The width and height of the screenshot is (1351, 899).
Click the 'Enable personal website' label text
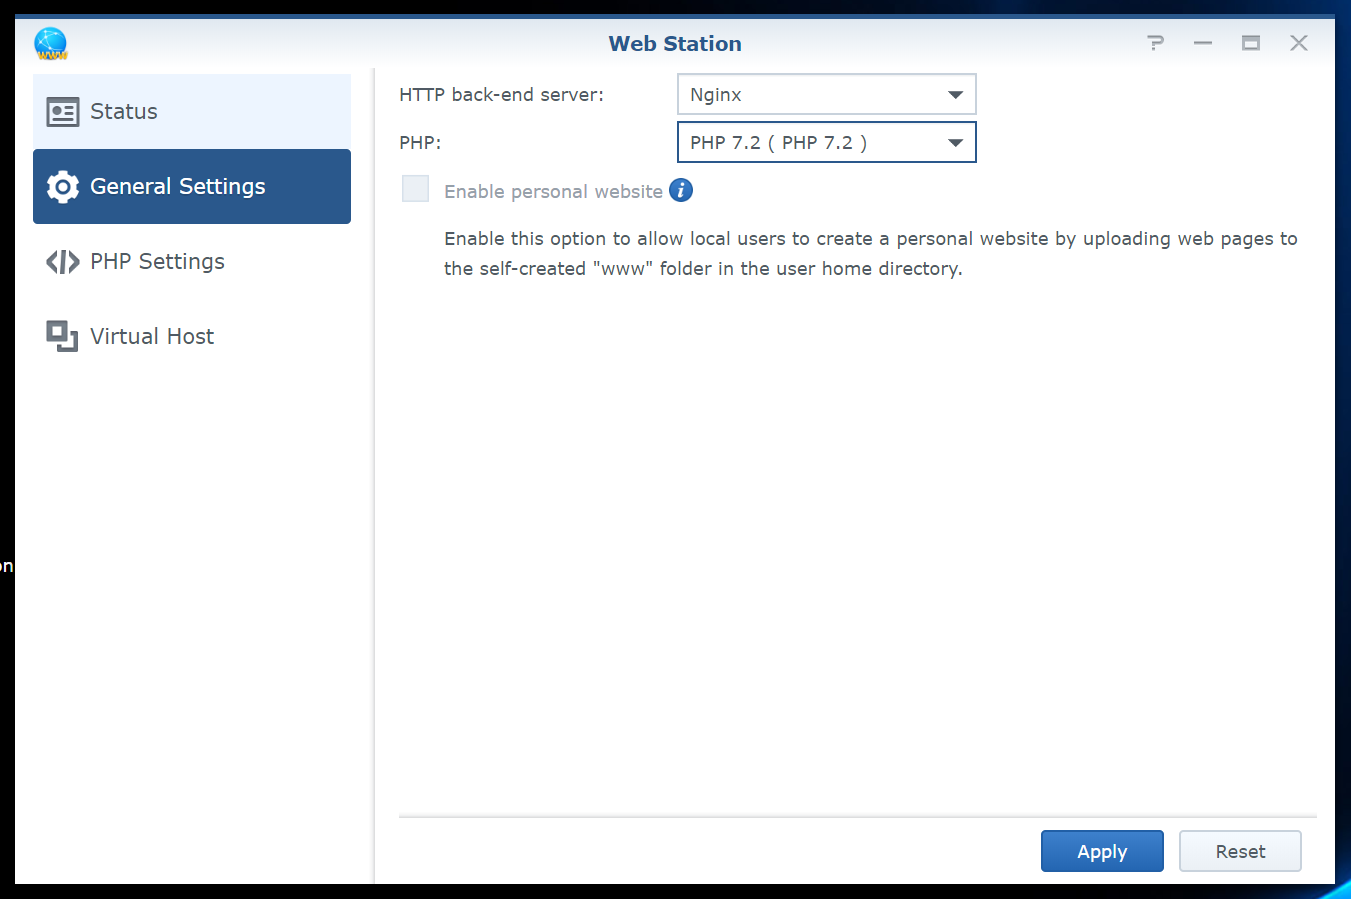[553, 192]
